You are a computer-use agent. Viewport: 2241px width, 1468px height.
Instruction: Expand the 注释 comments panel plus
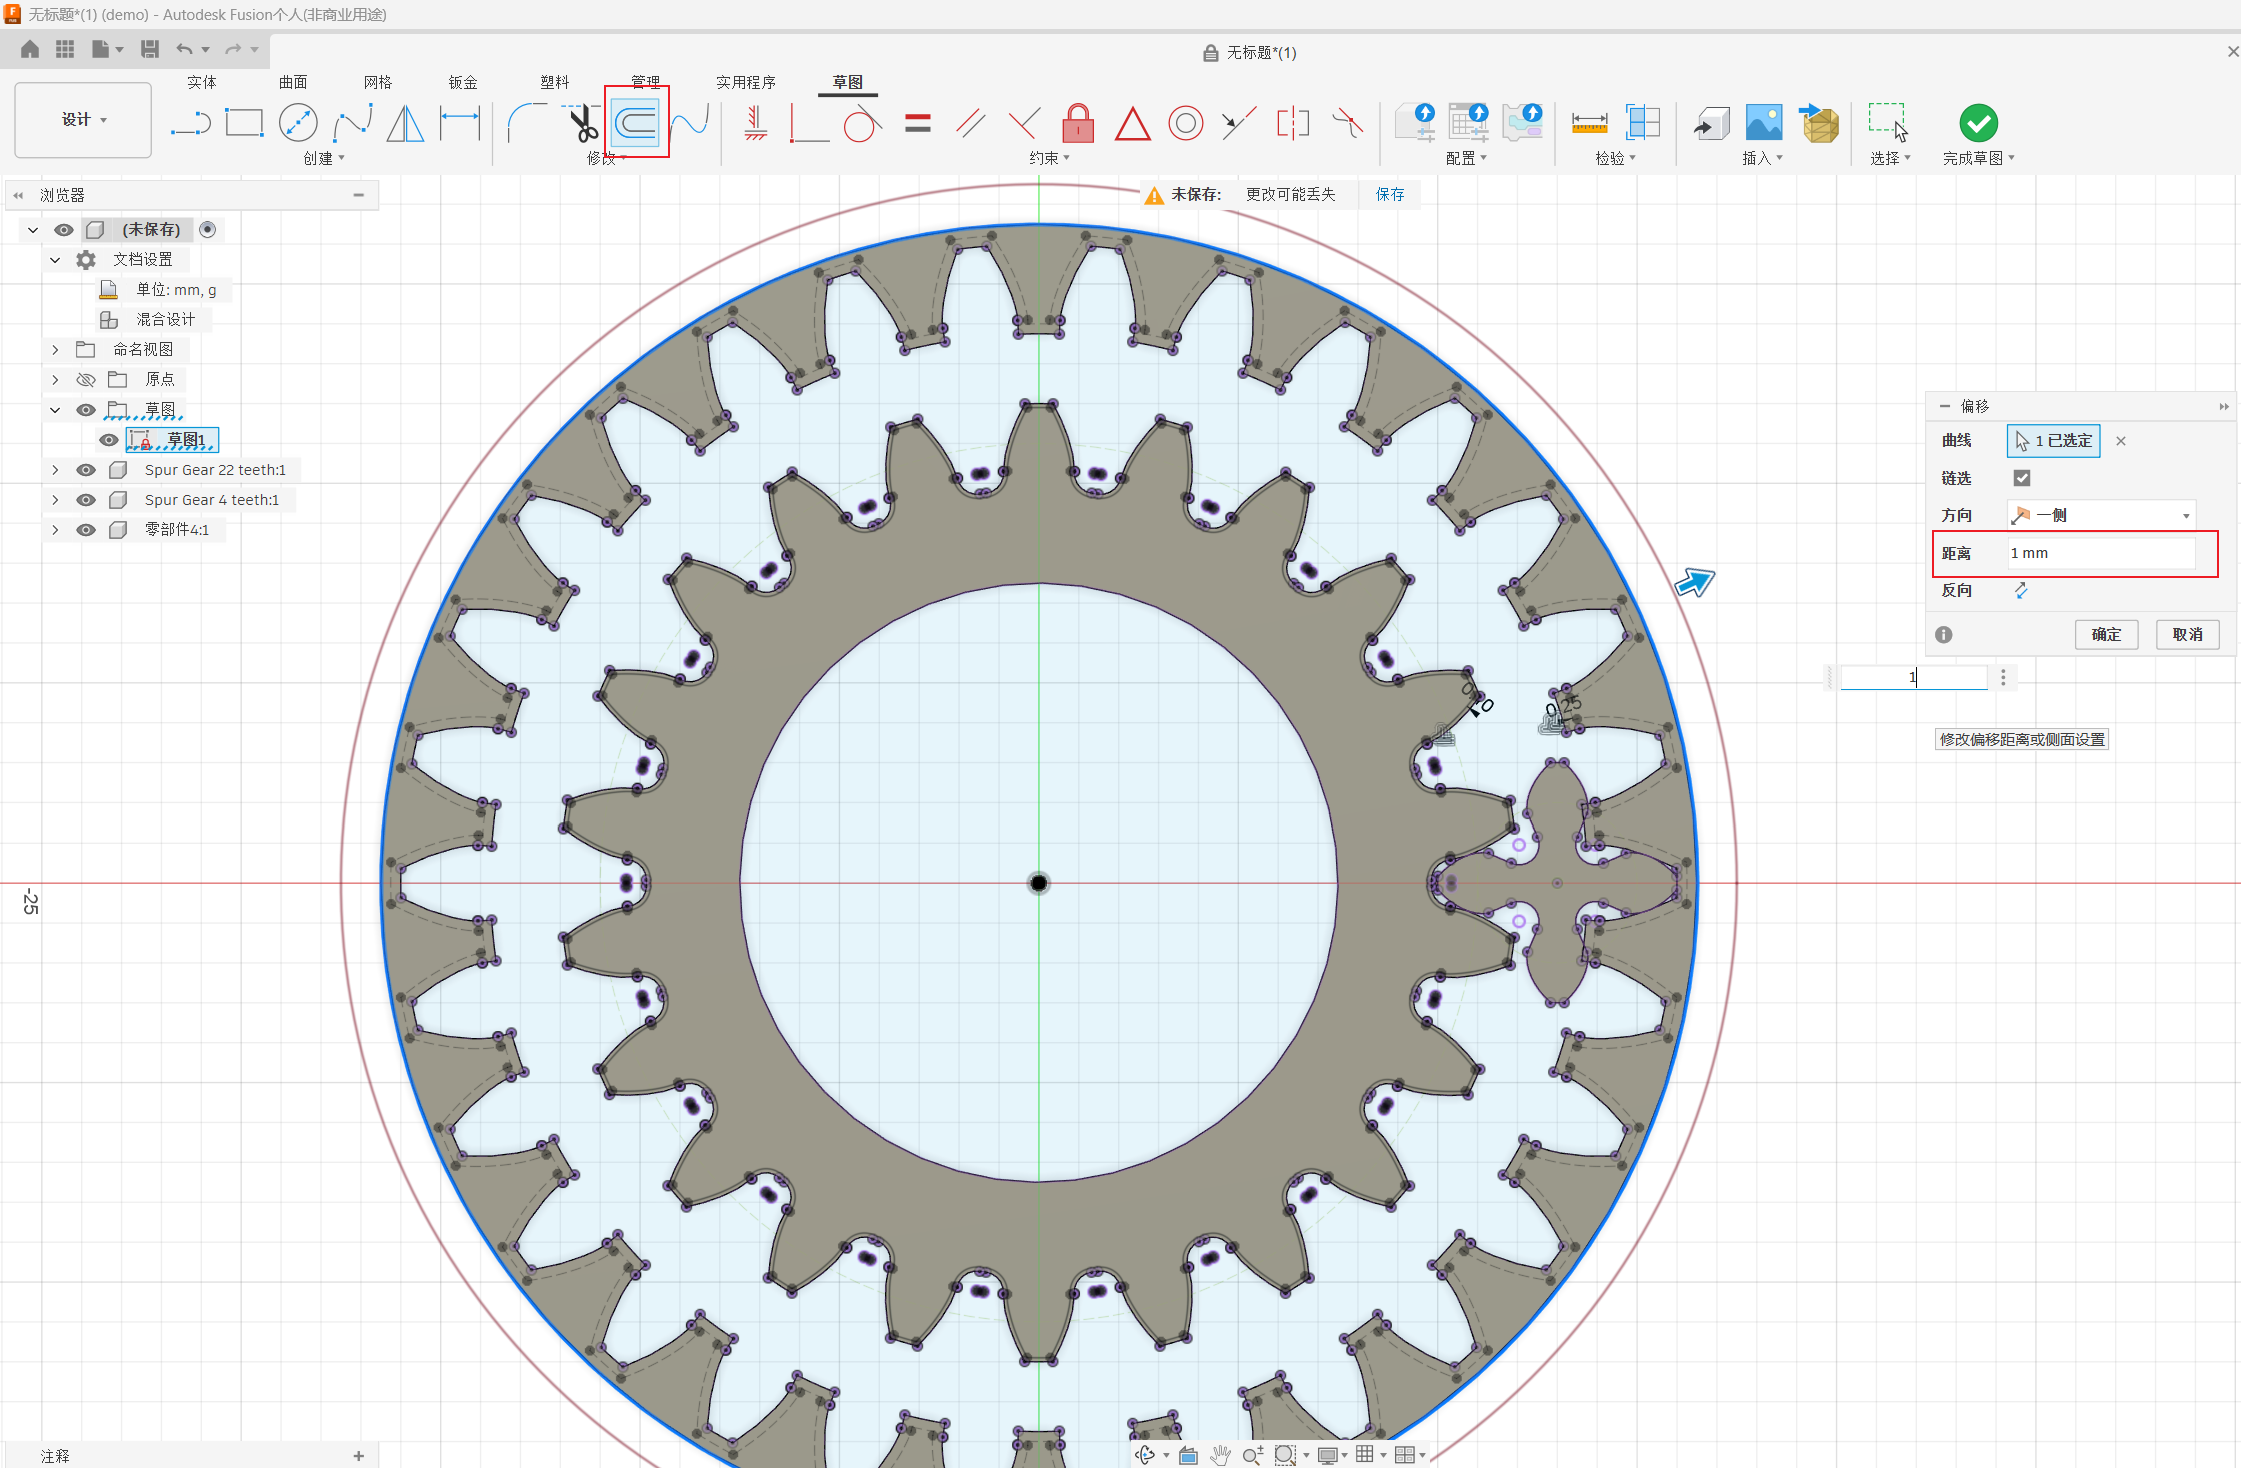coord(359,1456)
